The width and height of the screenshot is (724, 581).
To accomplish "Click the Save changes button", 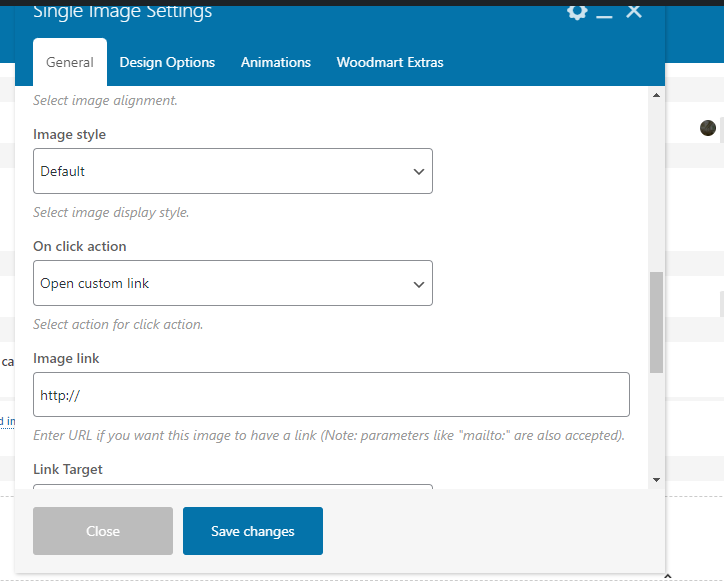I will (253, 531).
